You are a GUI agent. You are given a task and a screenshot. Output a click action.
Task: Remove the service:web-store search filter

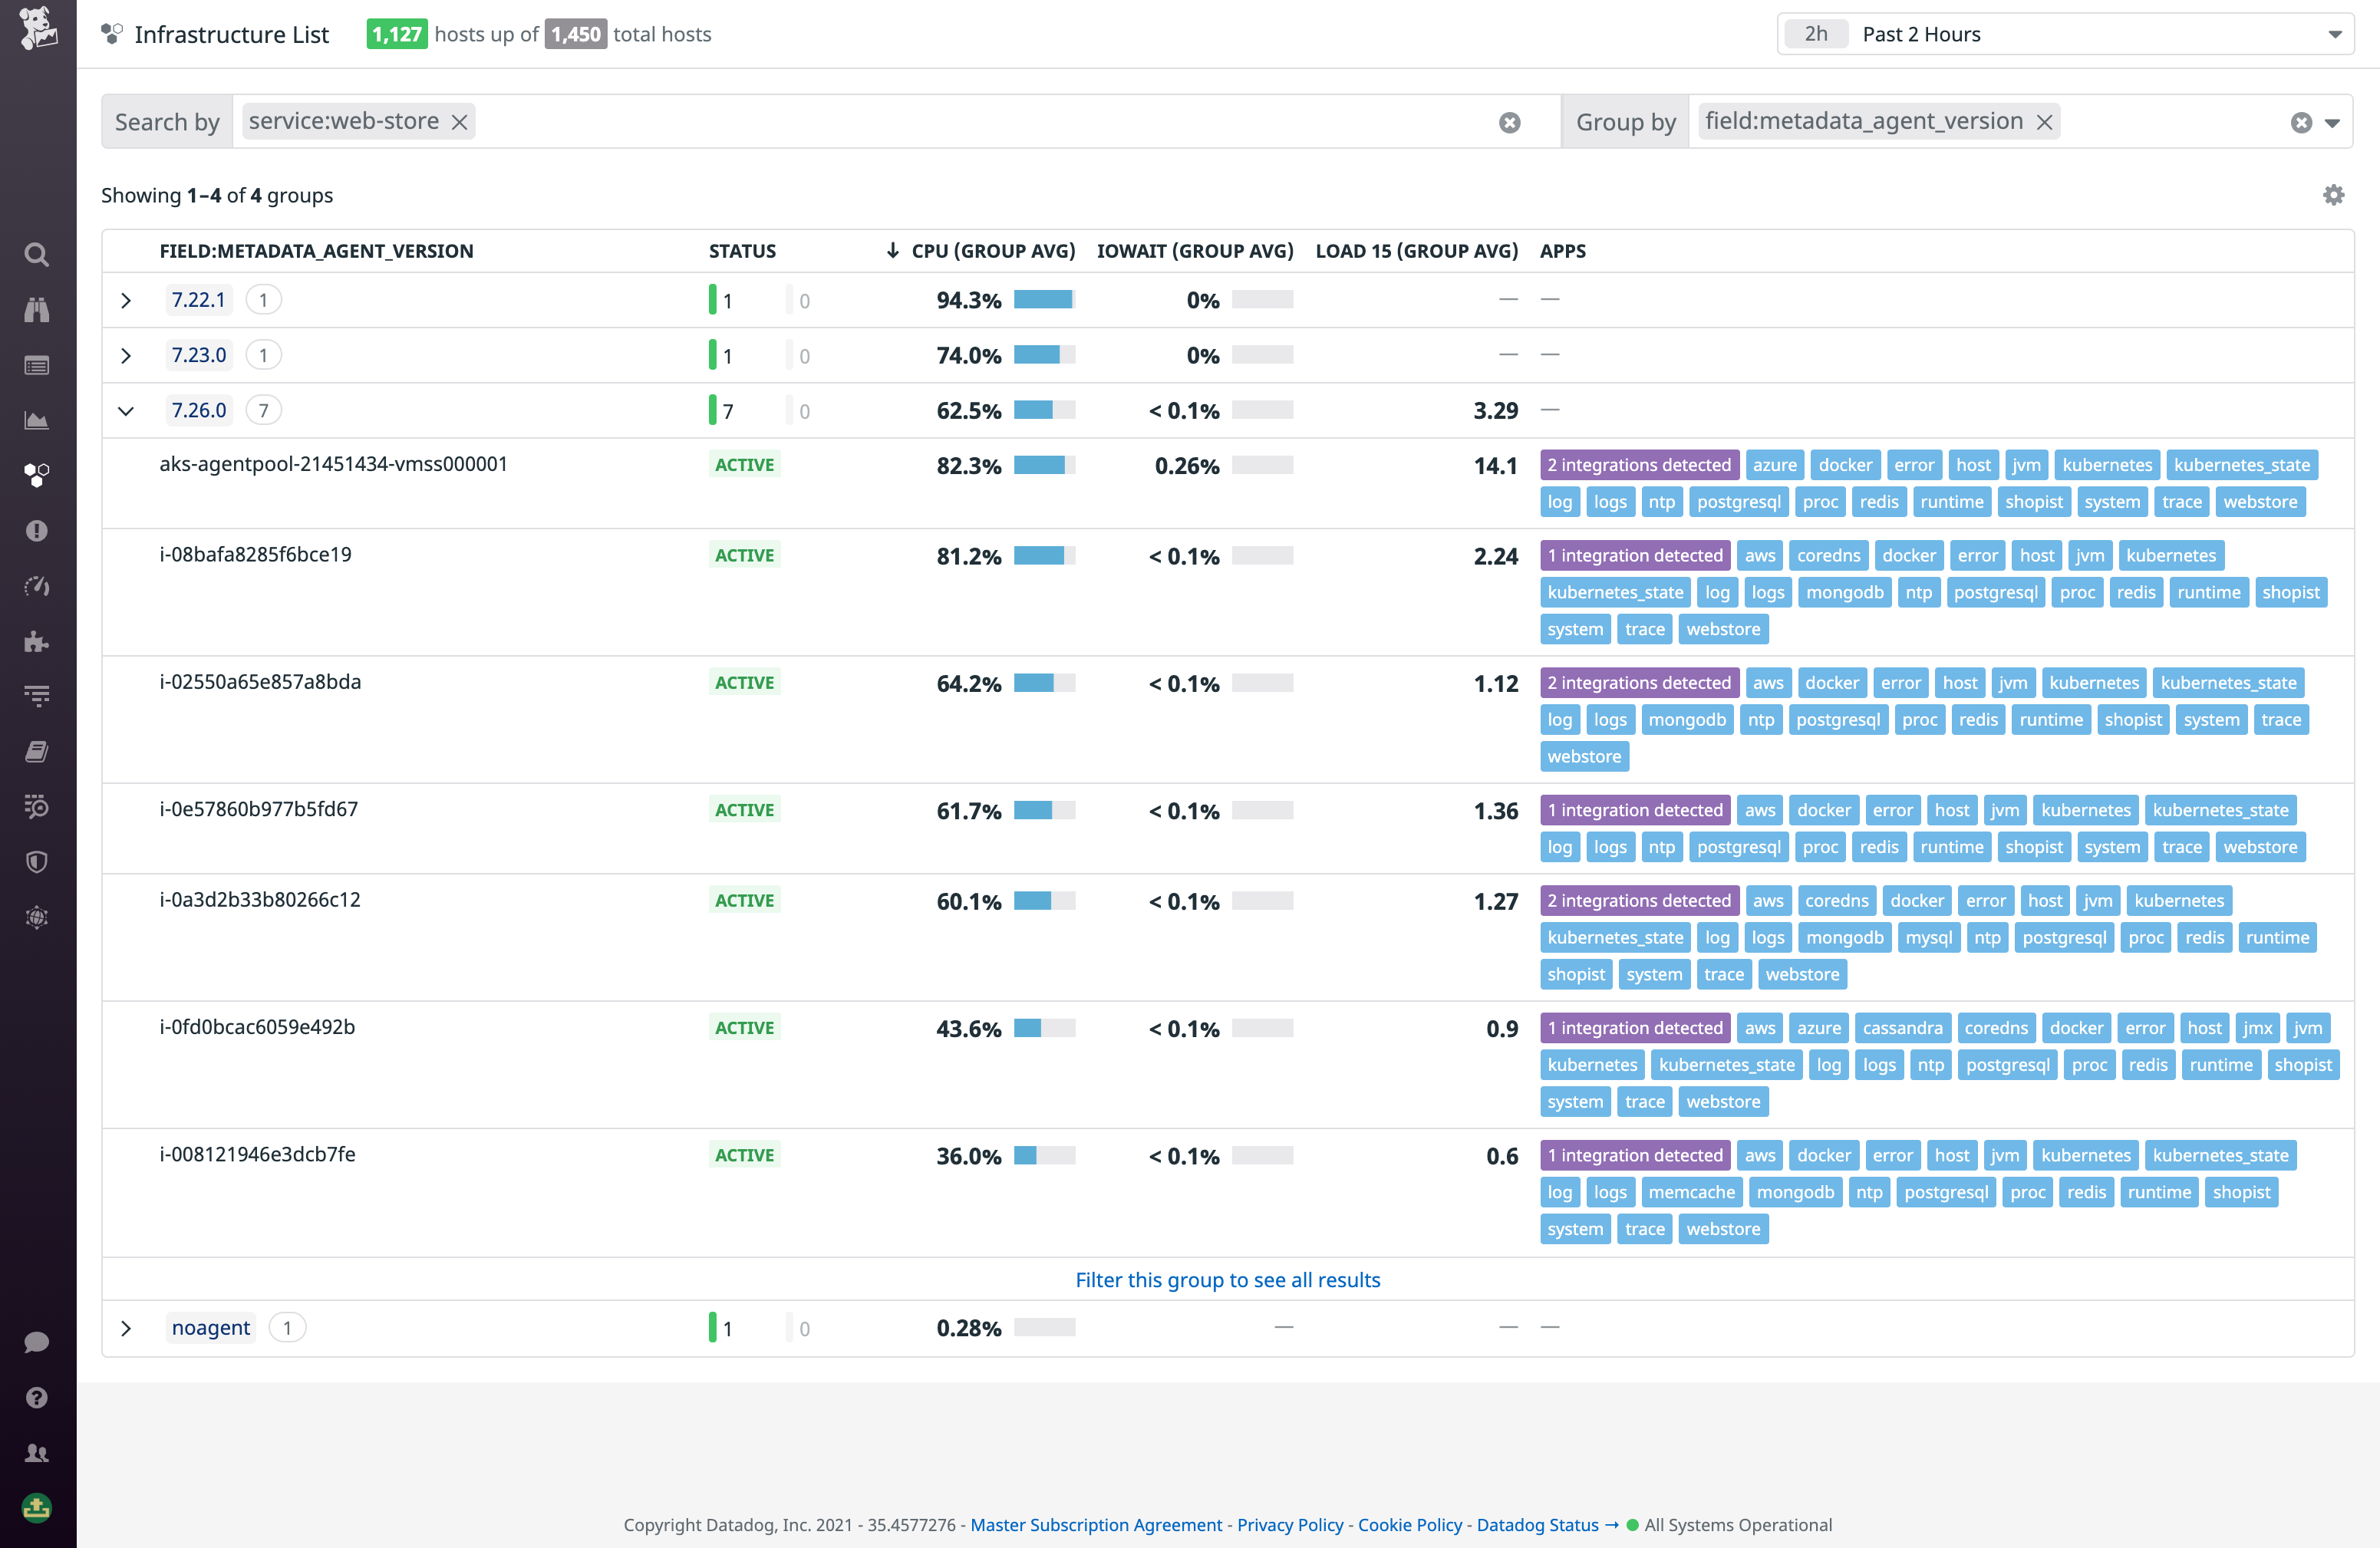coord(460,121)
